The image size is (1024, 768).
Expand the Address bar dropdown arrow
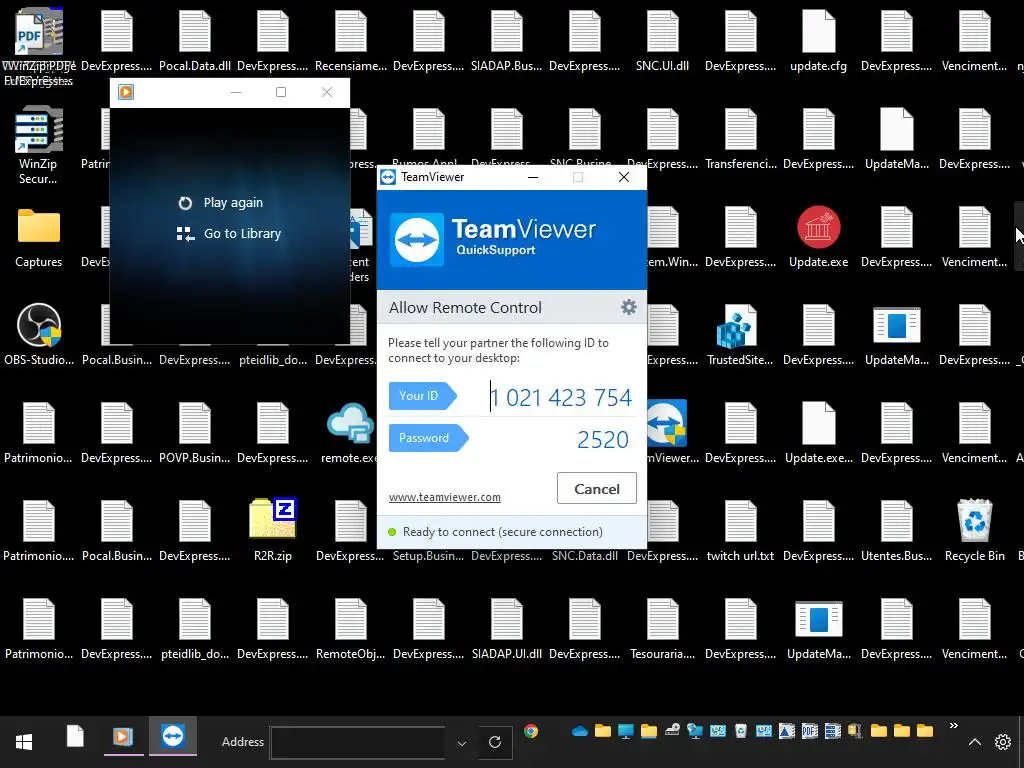[462, 743]
